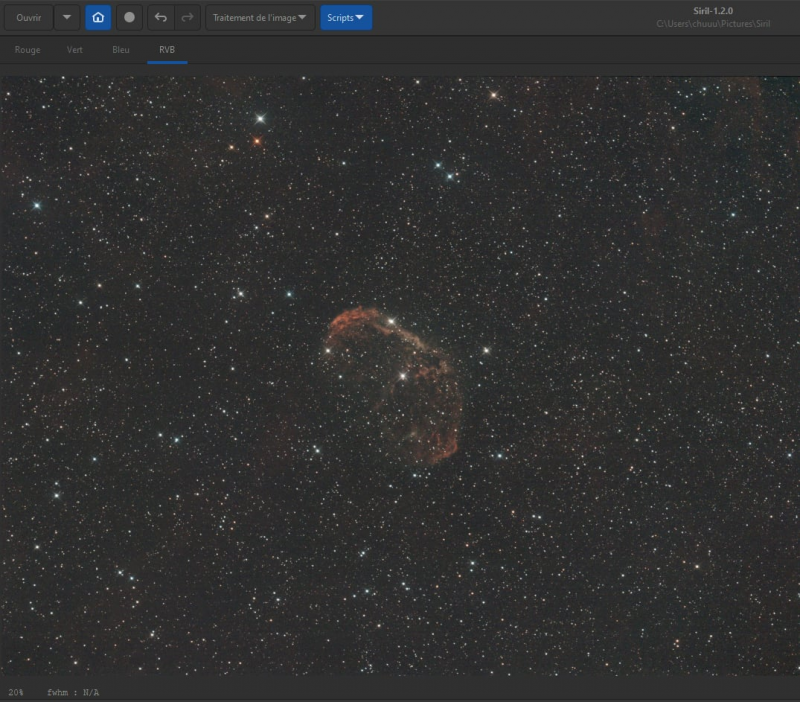Switch to the Vert channel tab
The height and width of the screenshot is (702, 800).
[x=74, y=50]
